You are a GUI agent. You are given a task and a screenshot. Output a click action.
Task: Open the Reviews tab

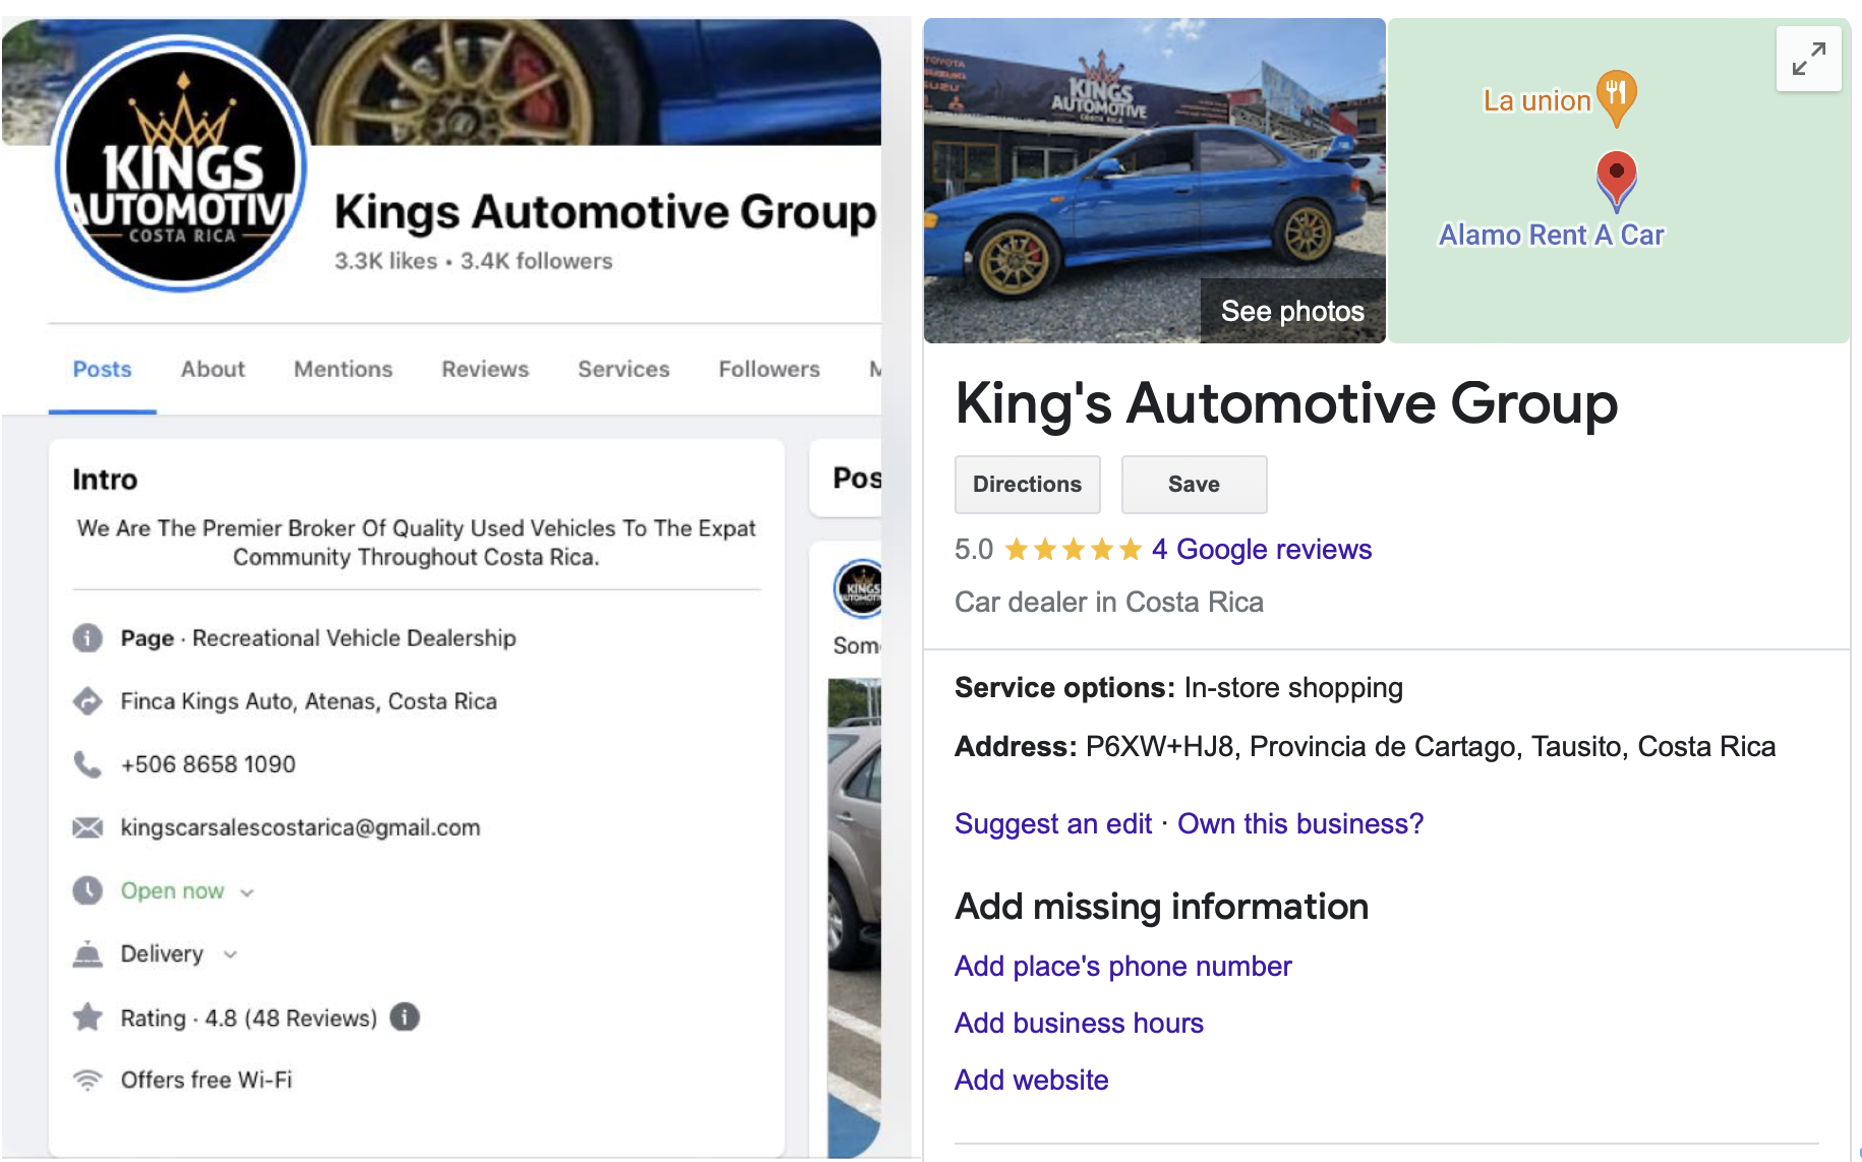(484, 369)
